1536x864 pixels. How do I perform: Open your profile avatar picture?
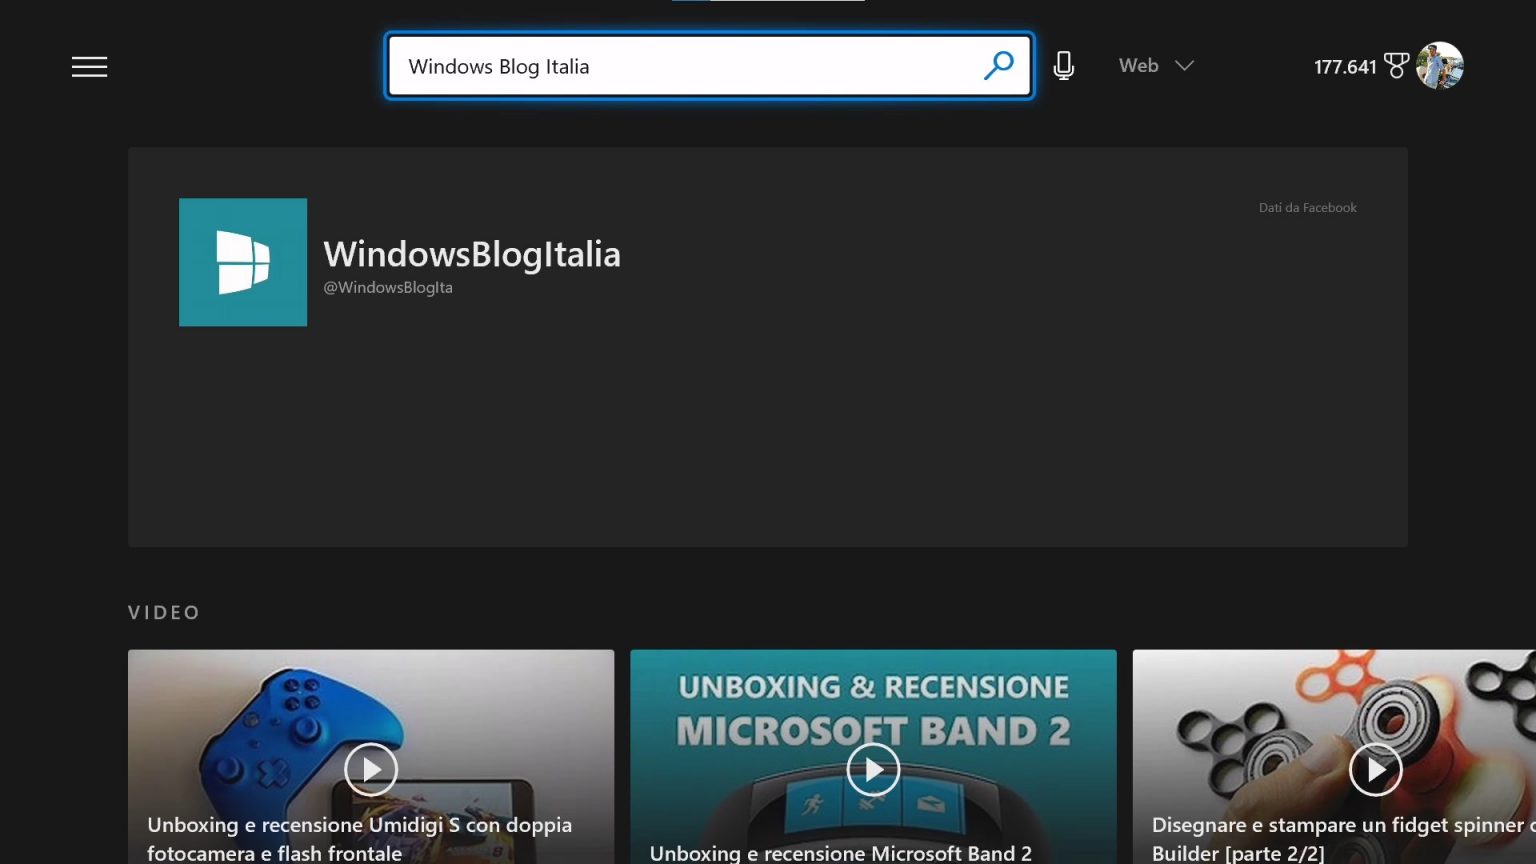click(1441, 64)
